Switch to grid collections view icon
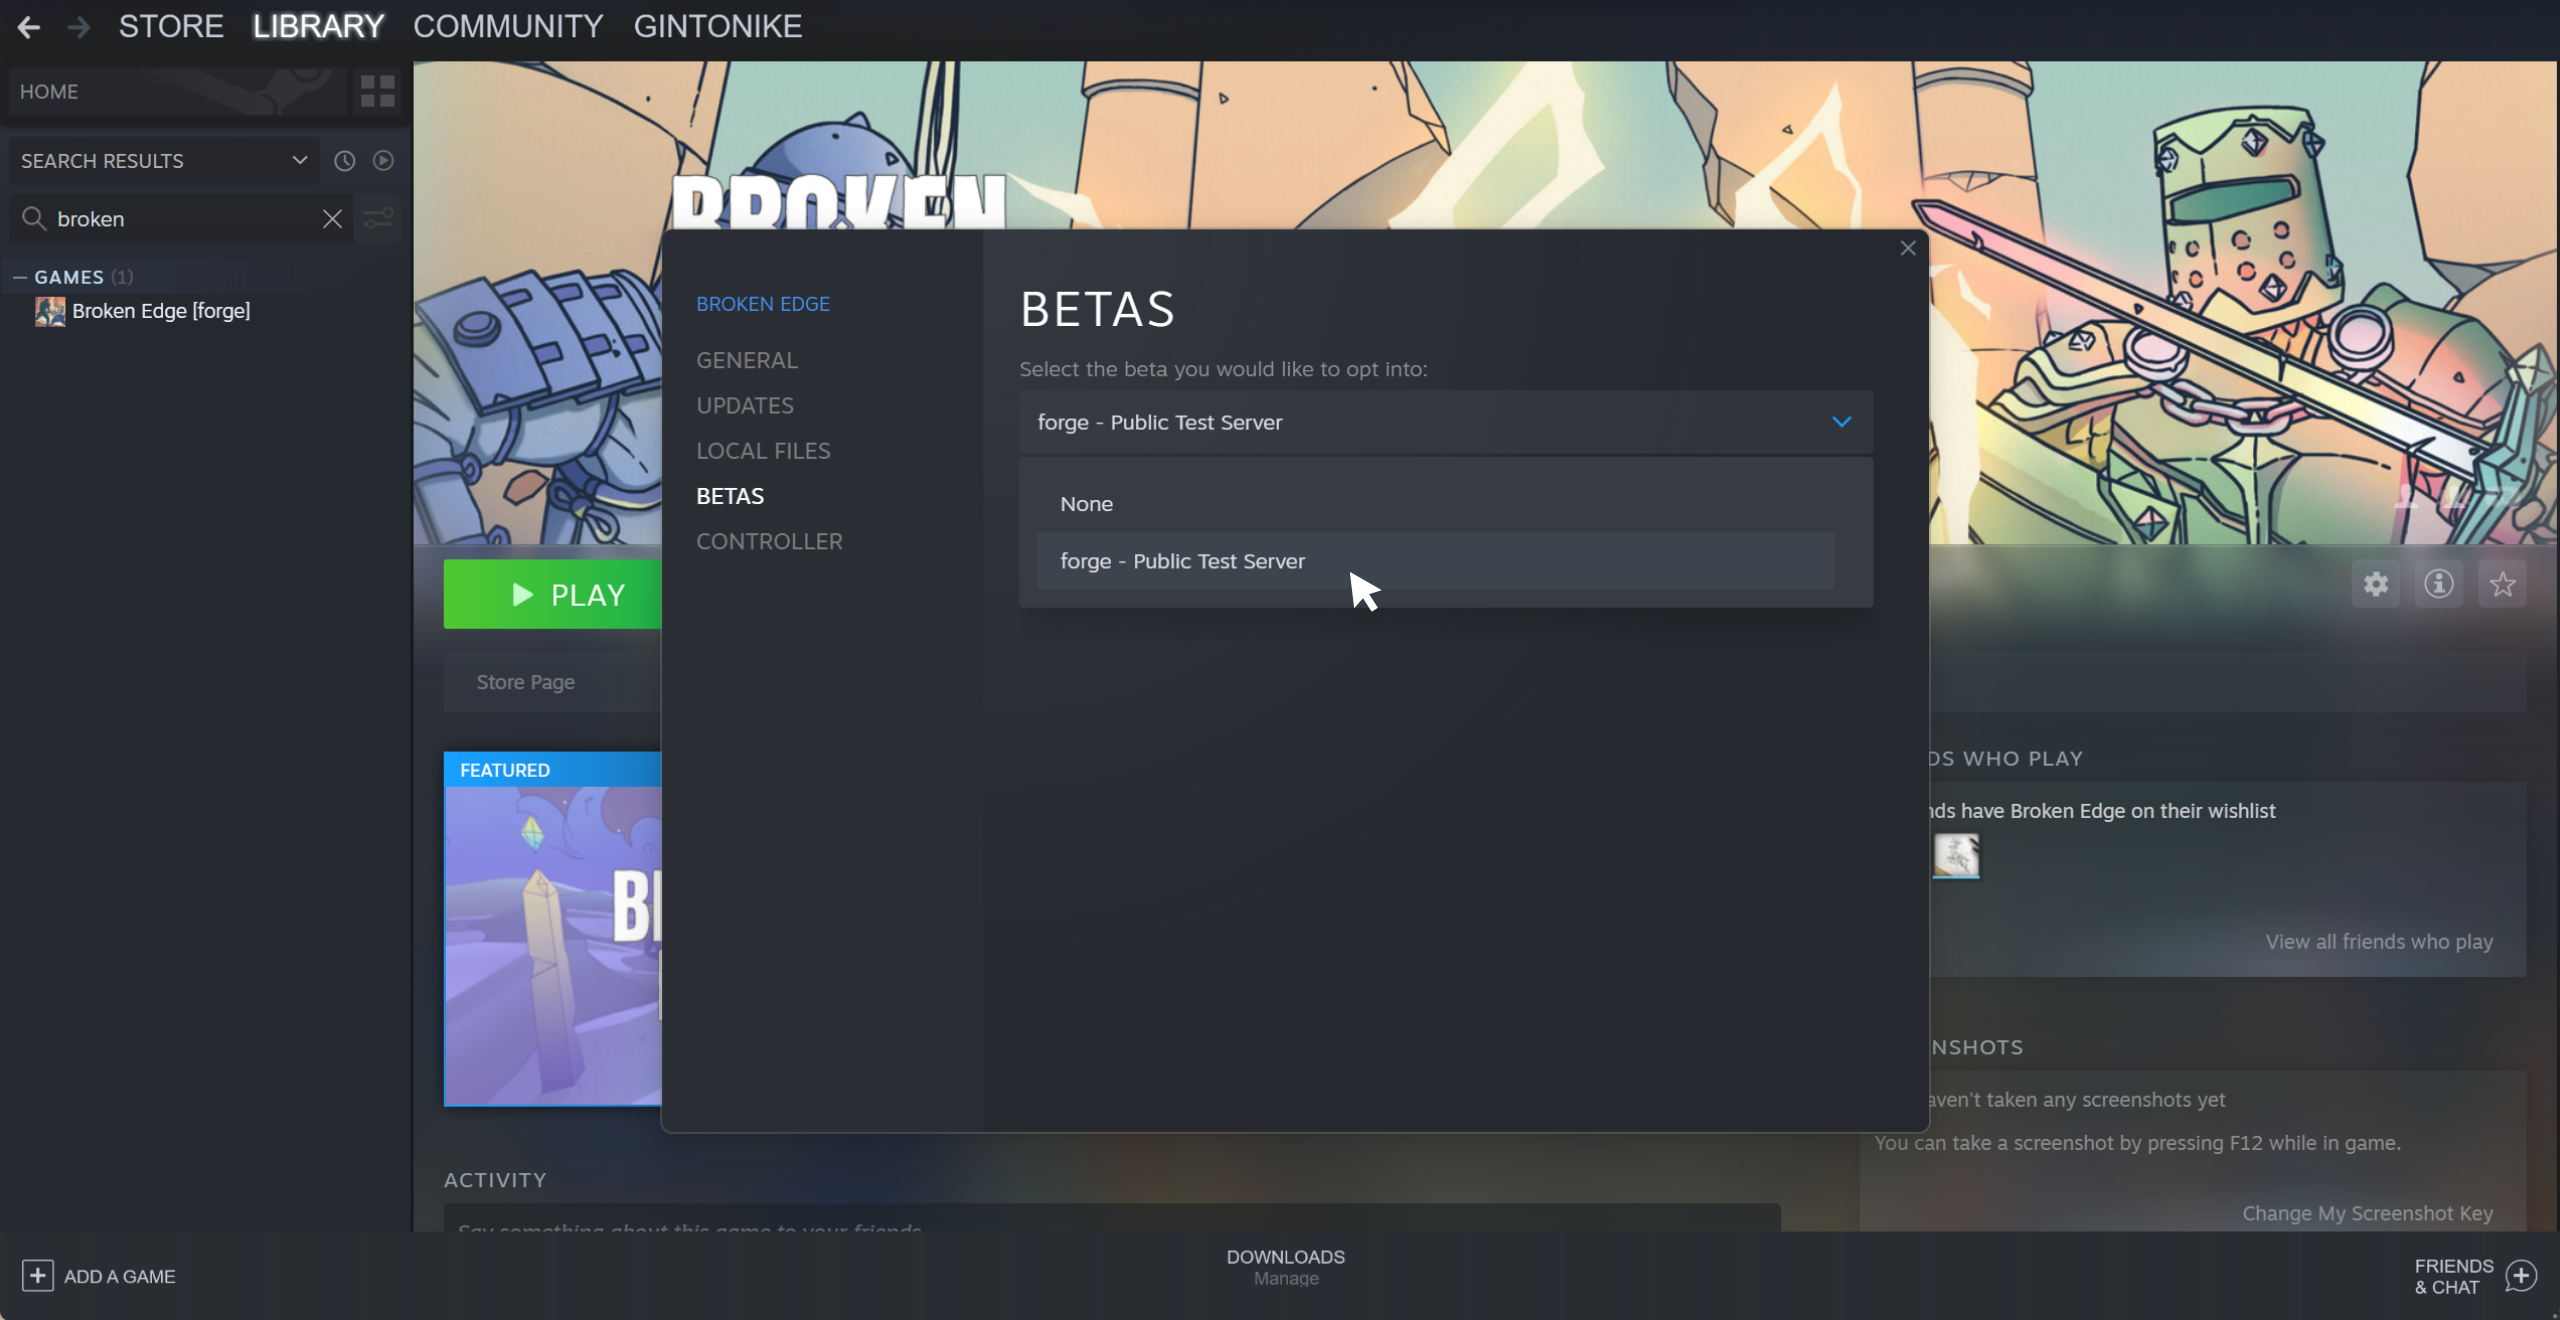The width and height of the screenshot is (2560, 1320). pos(377,91)
